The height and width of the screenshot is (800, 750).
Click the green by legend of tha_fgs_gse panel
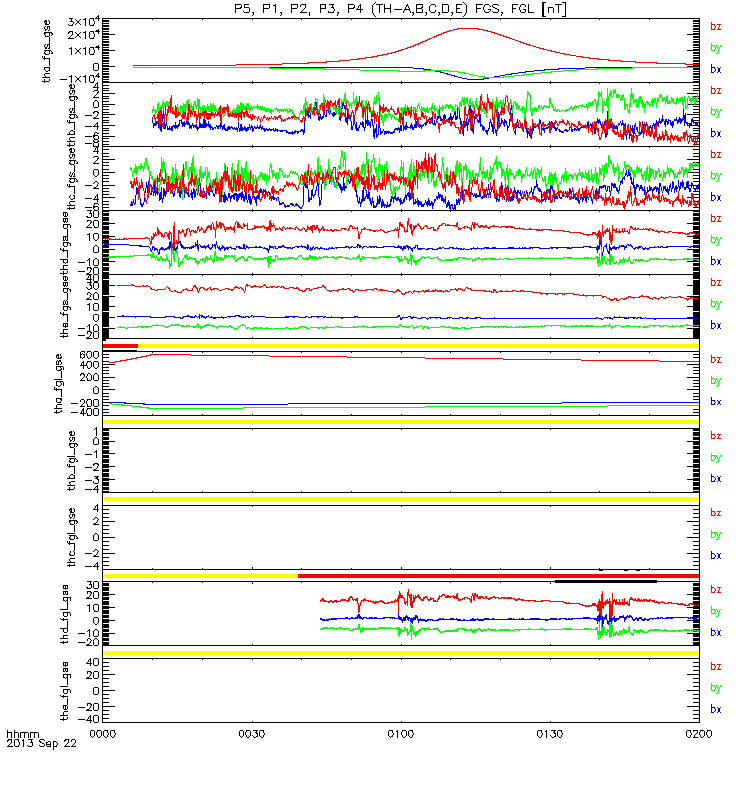(716, 48)
